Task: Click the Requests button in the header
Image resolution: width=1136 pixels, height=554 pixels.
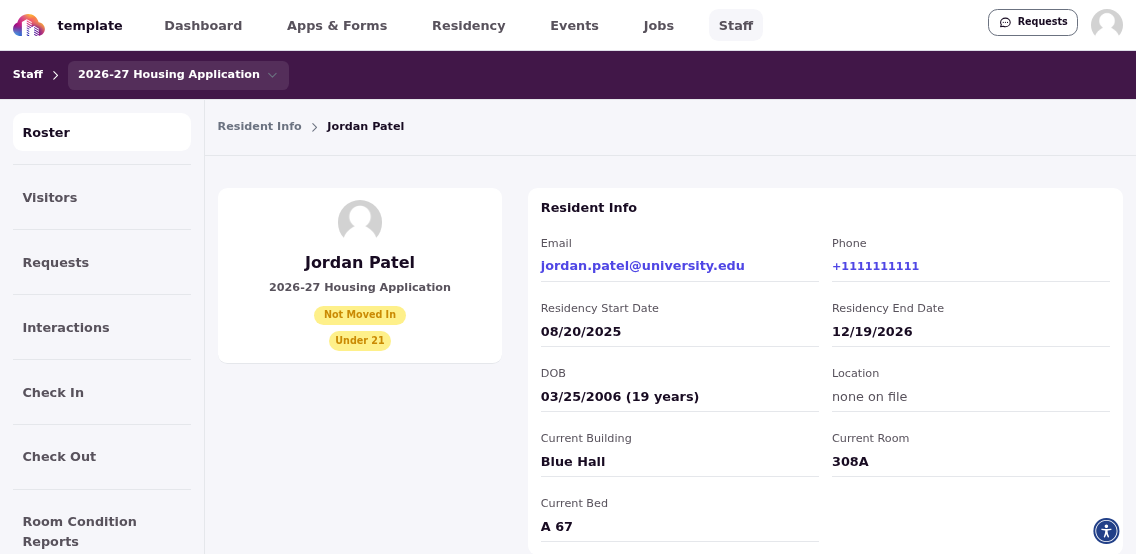Action: pyautogui.click(x=1032, y=22)
